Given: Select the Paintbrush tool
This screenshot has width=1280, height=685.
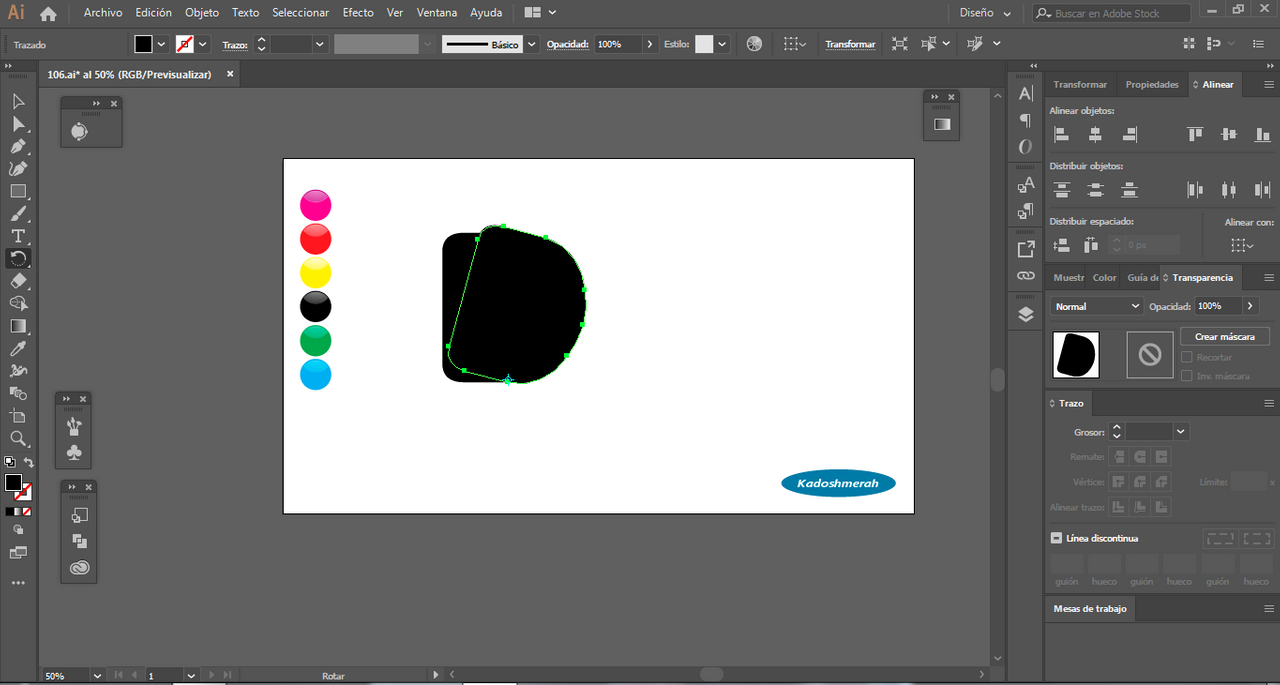Looking at the screenshot, I should click(x=18, y=214).
